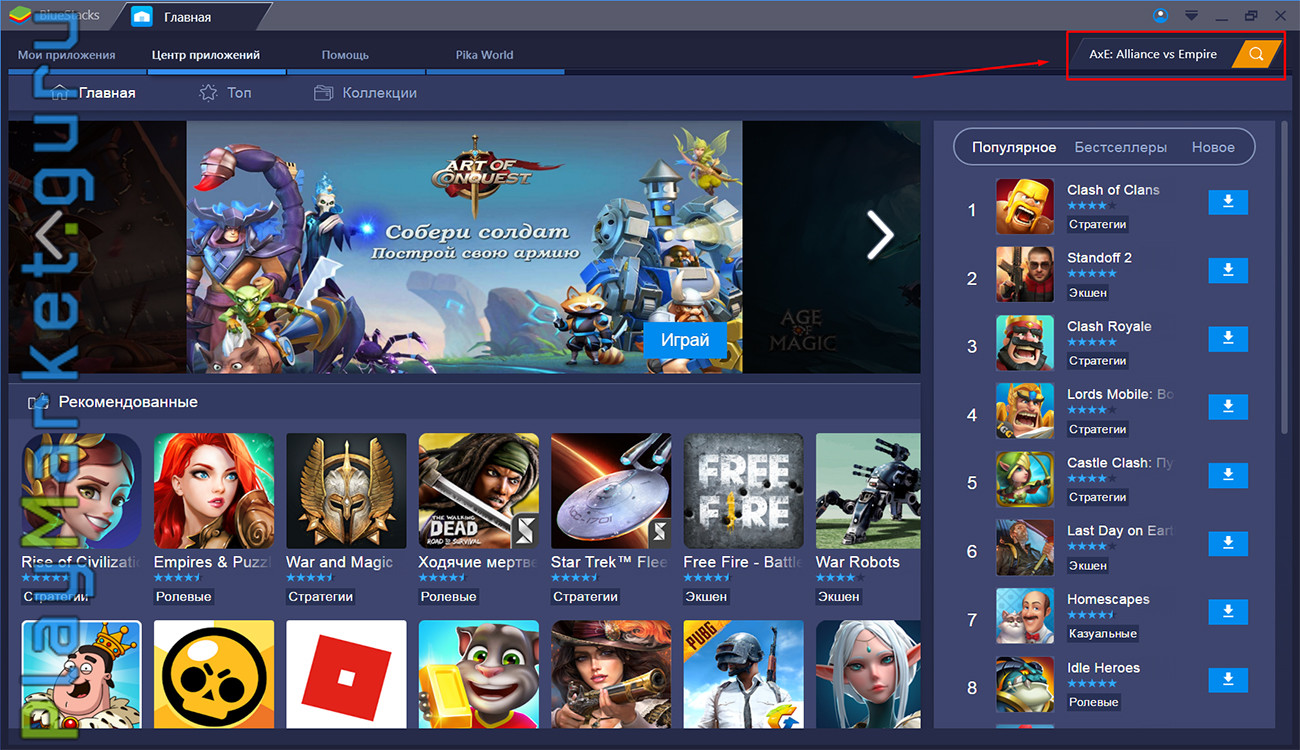Open Idle Heroes app icon
The width and height of the screenshot is (1300, 750).
tap(1025, 684)
